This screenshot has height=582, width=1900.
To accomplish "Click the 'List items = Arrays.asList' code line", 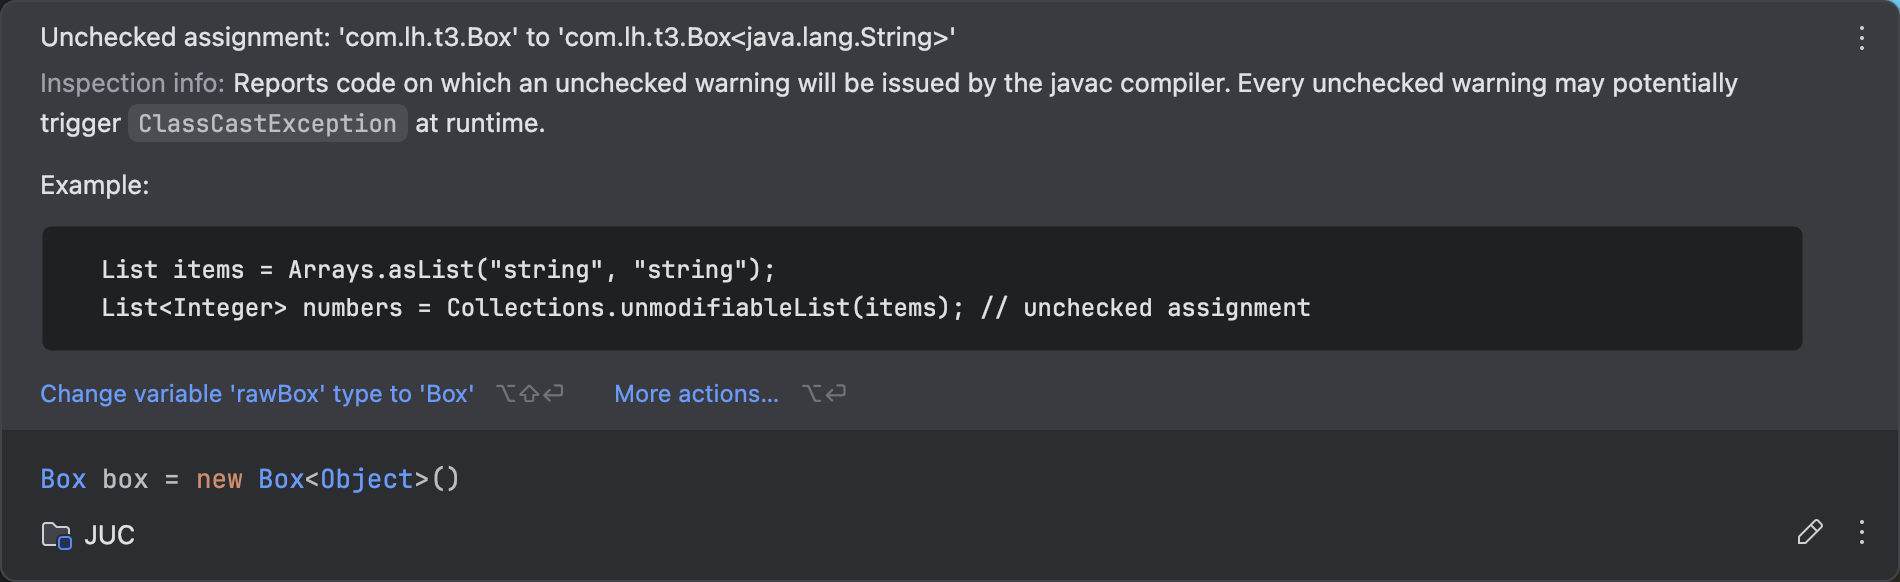I will tap(438, 269).
